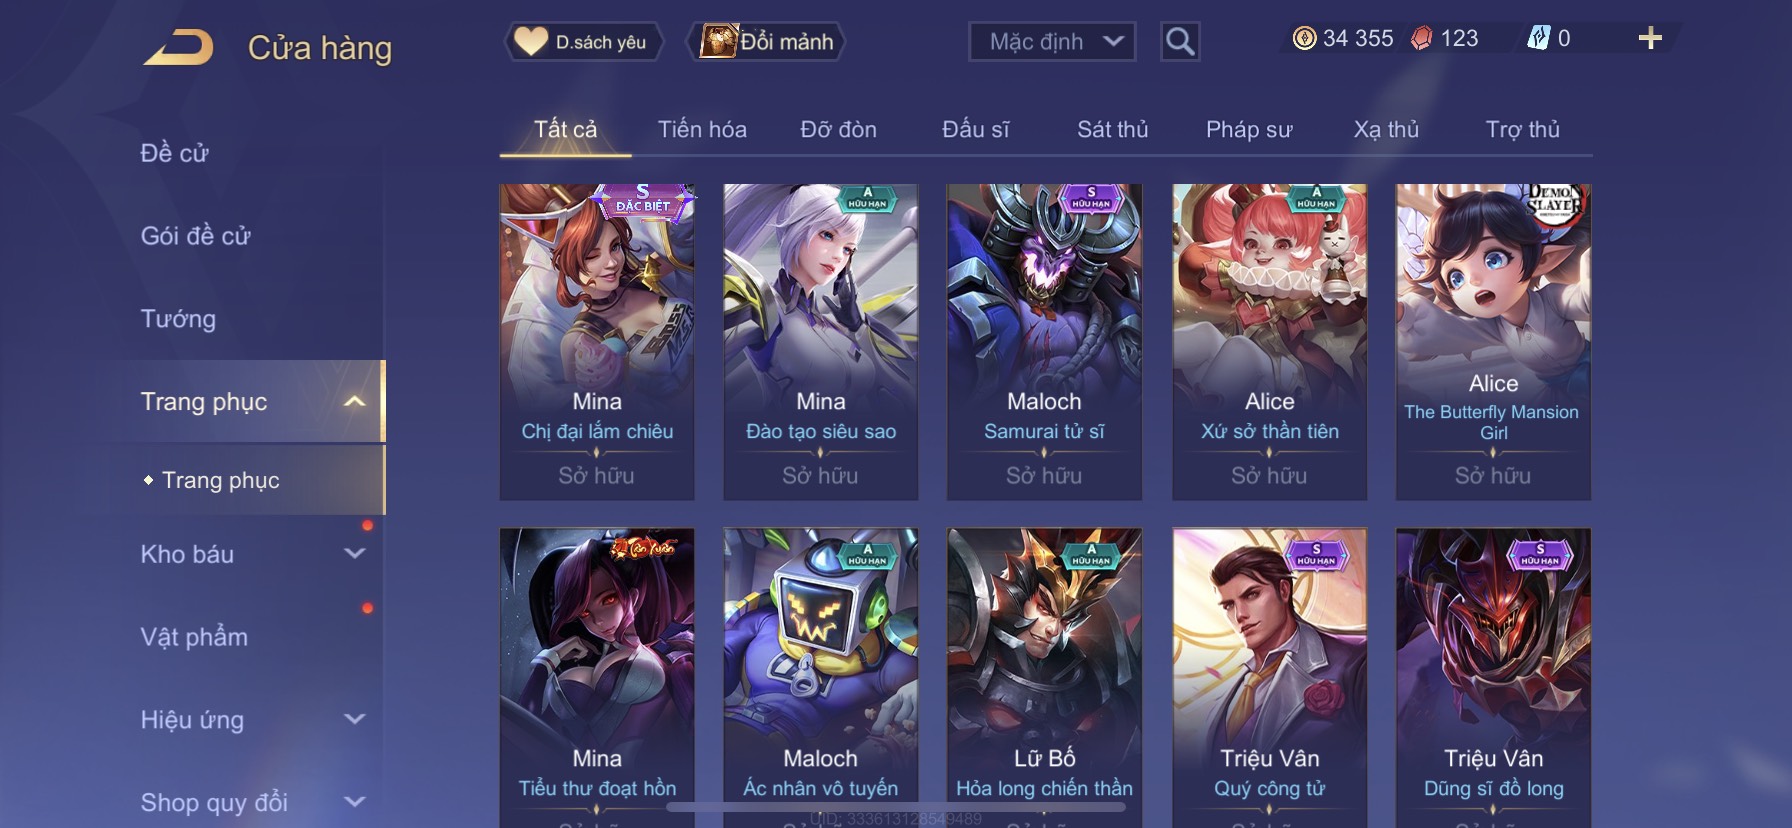This screenshot has width=1792, height=828.
Task: Open the search magnifier icon
Action: (x=1180, y=41)
